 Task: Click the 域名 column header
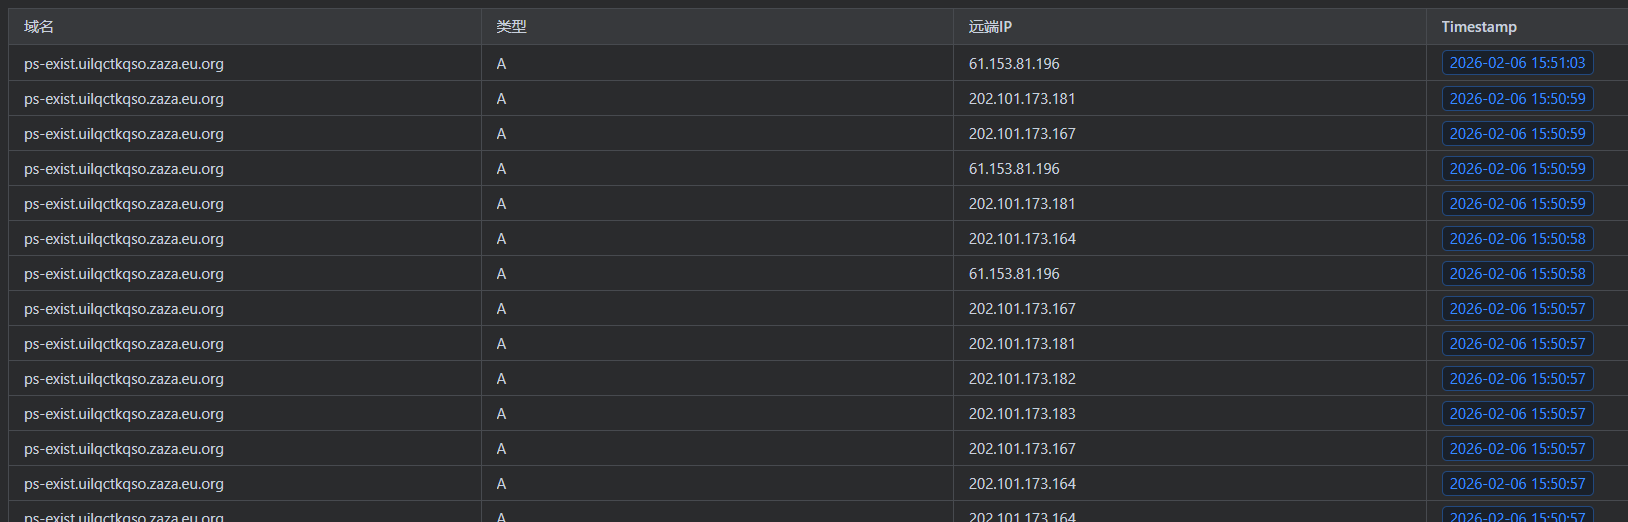click(39, 27)
